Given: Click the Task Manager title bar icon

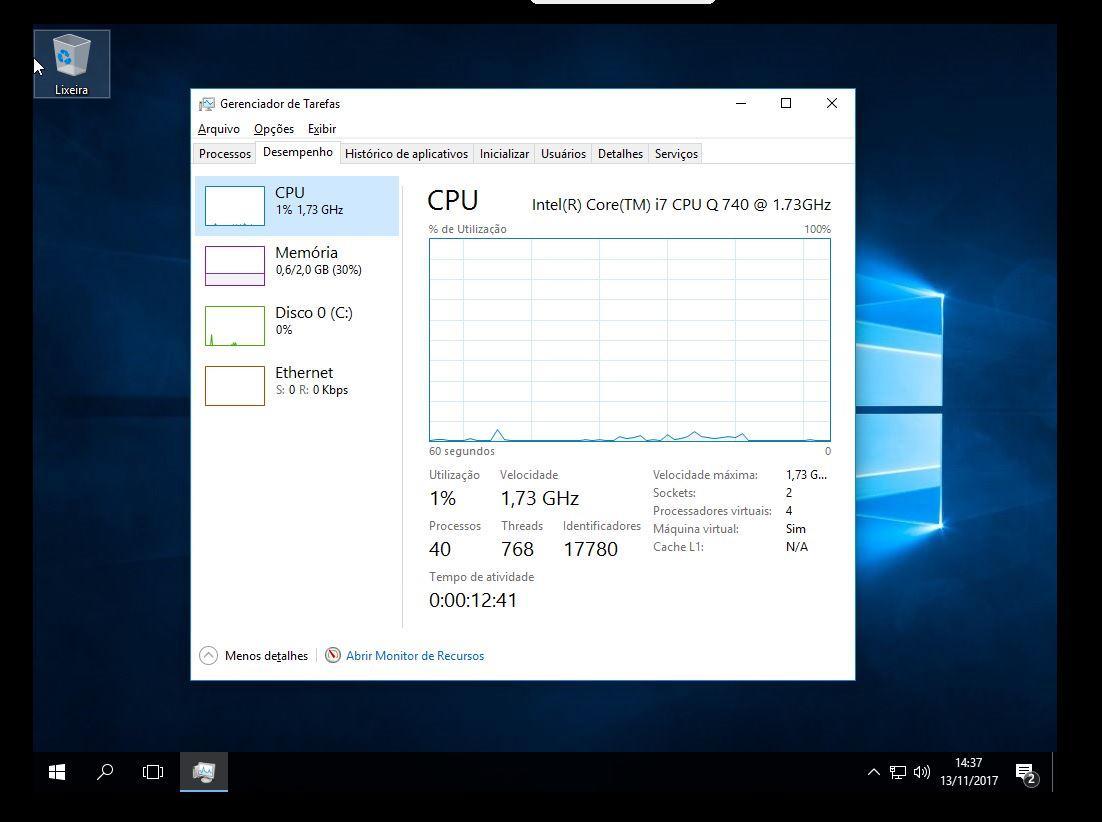Looking at the screenshot, I should [207, 104].
